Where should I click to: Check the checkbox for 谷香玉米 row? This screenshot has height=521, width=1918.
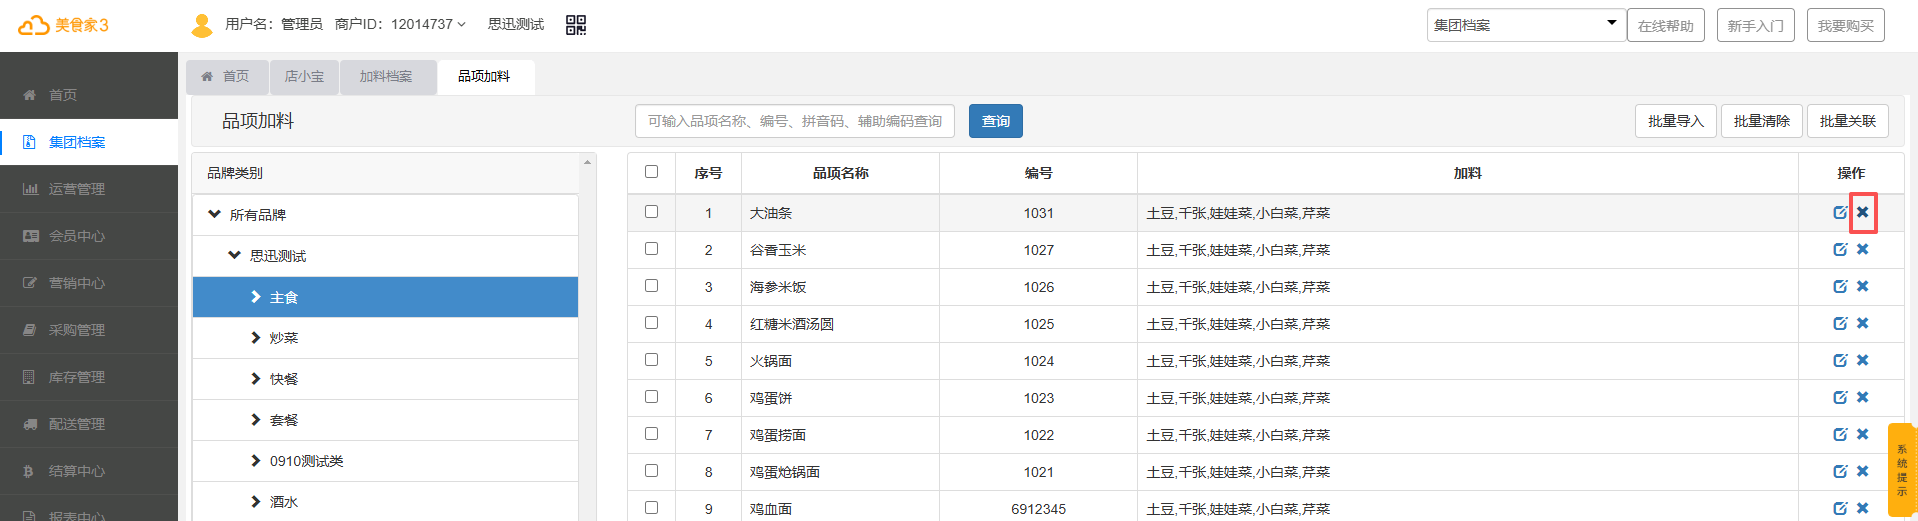pyautogui.click(x=651, y=249)
